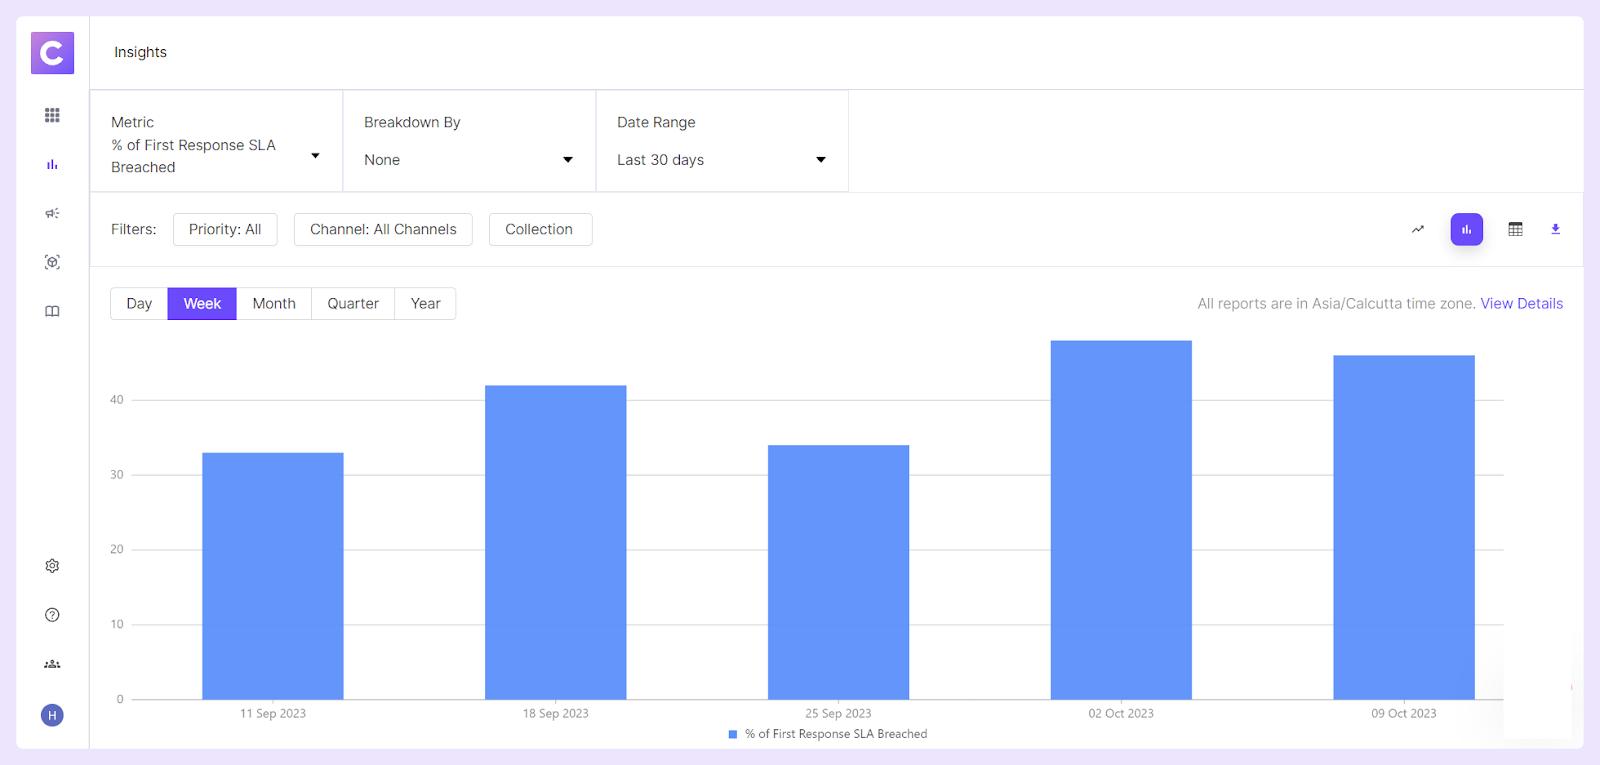Download the report using download icon
The height and width of the screenshot is (765, 1600).
click(x=1555, y=229)
